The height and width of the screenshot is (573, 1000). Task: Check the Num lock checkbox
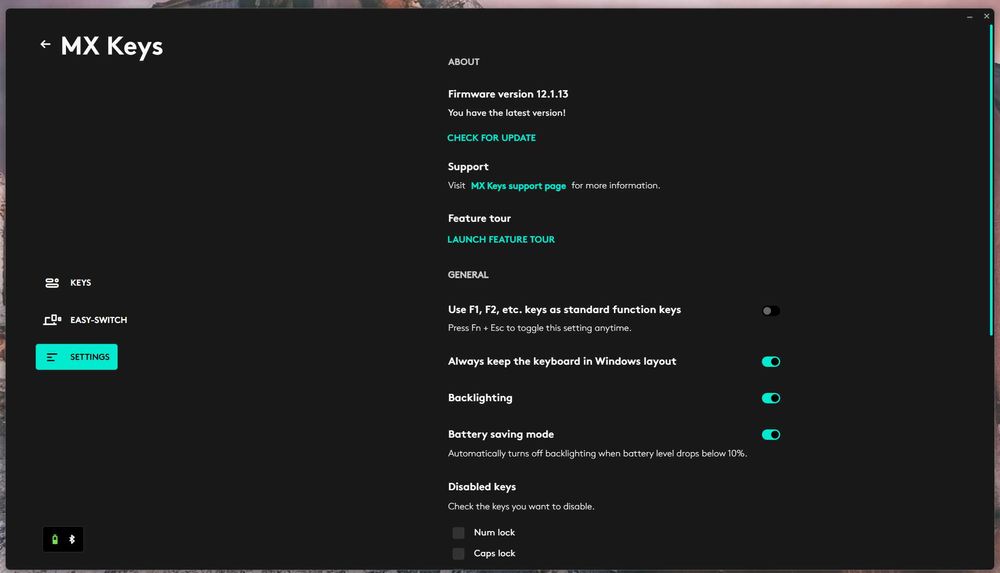tap(459, 533)
